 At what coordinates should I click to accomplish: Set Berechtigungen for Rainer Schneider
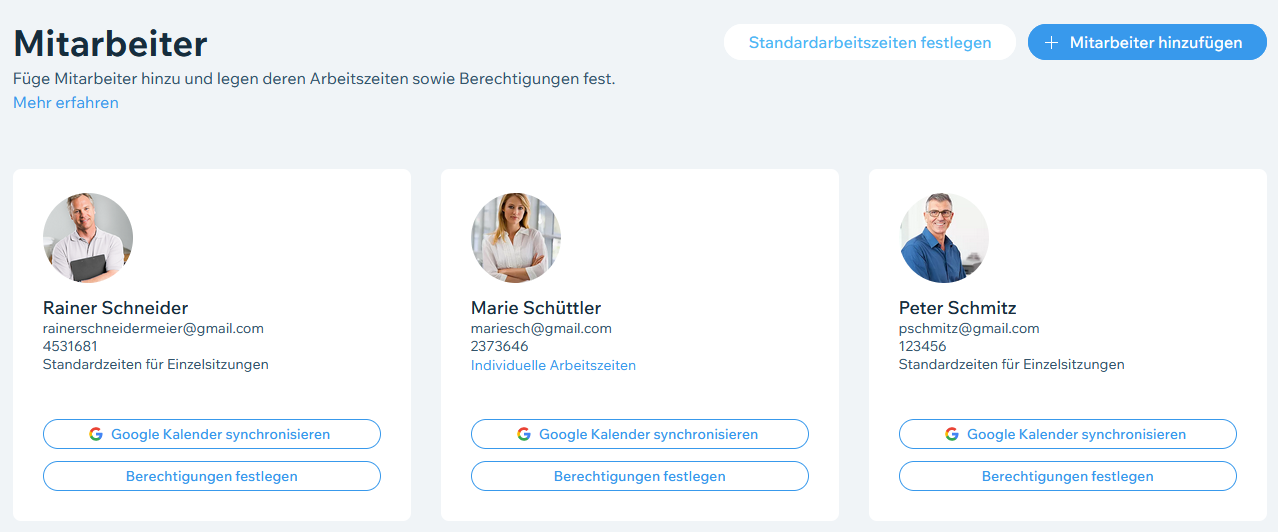(x=212, y=476)
